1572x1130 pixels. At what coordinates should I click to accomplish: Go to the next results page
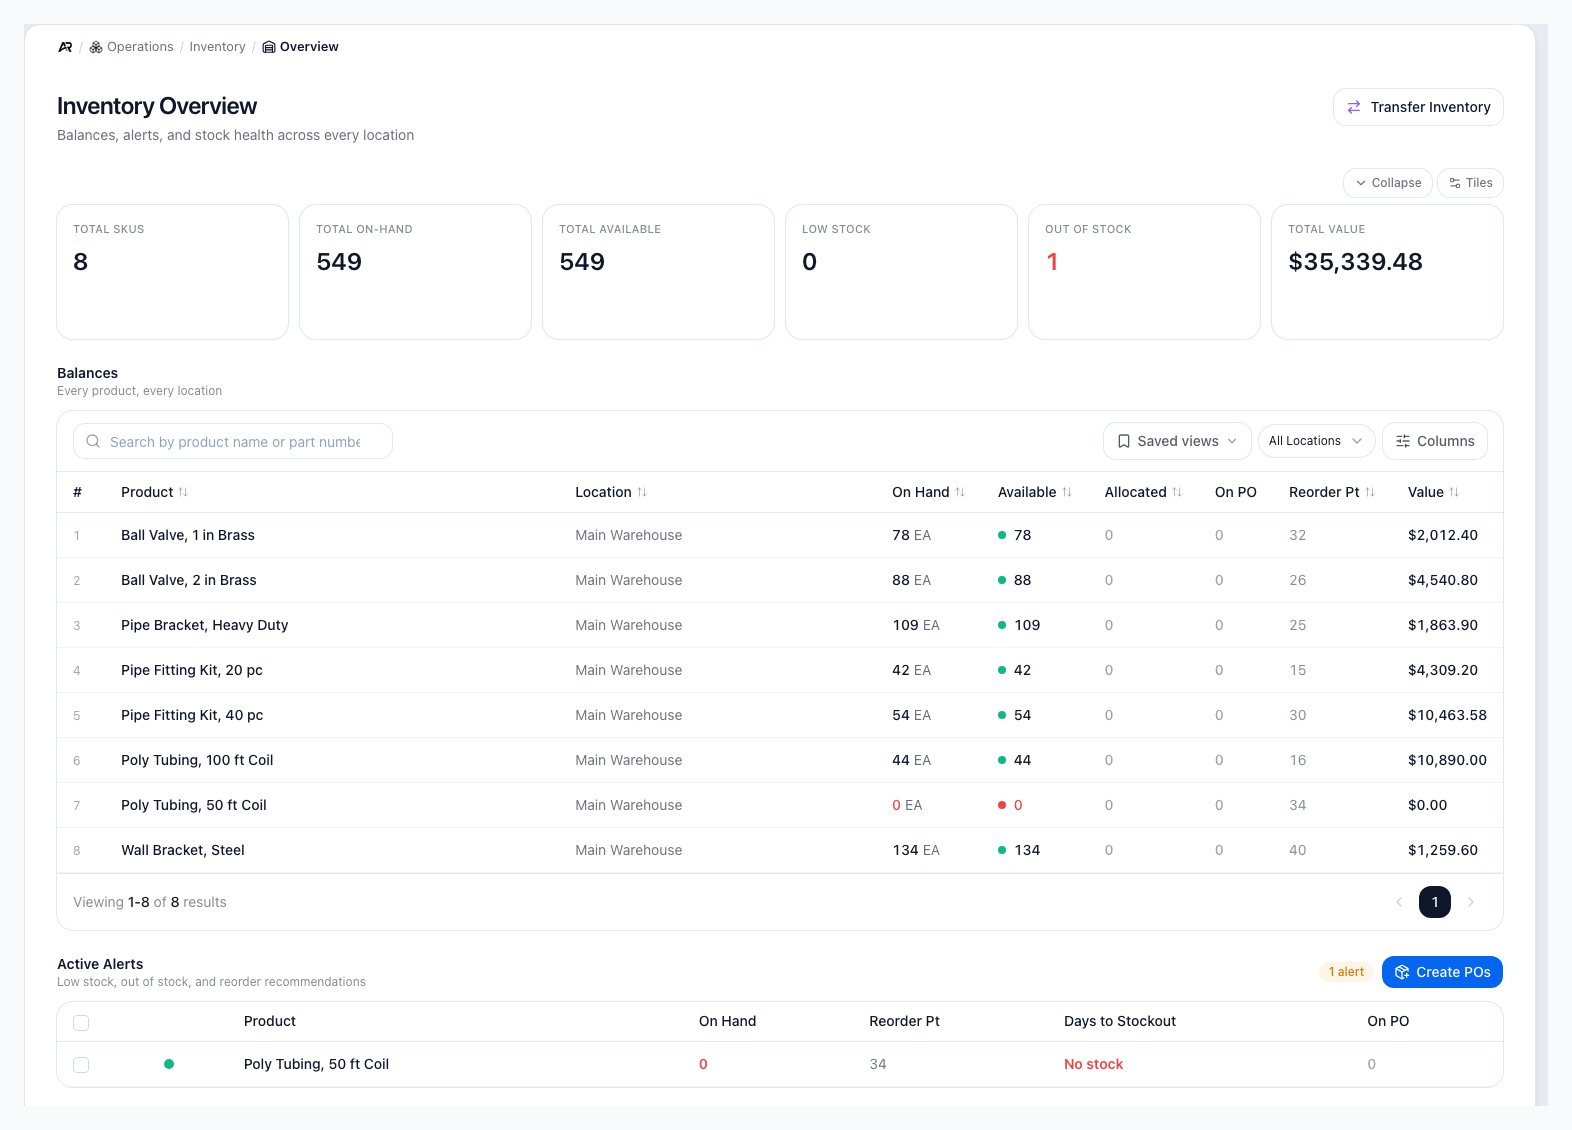click(1471, 902)
